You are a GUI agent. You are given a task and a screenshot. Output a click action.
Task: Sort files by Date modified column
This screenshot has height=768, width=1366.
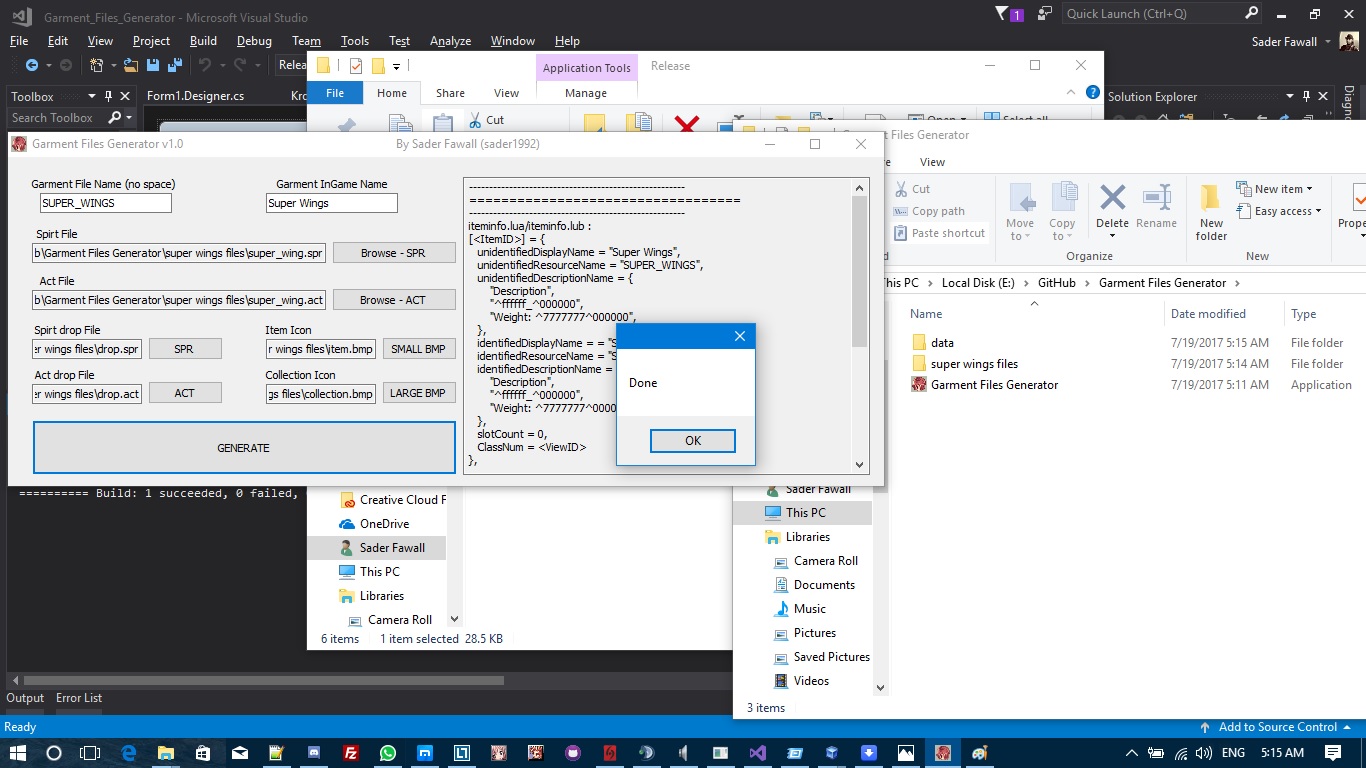[x=1208, y=313]
